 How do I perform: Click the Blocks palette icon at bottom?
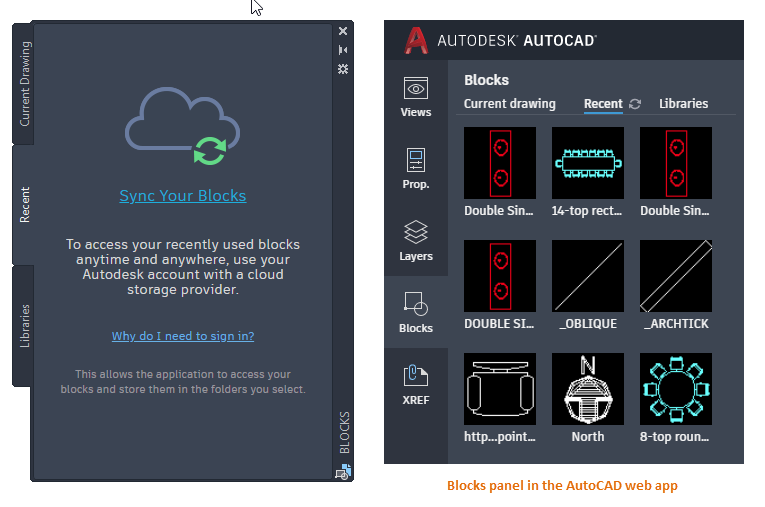click(x=343, y=472)
